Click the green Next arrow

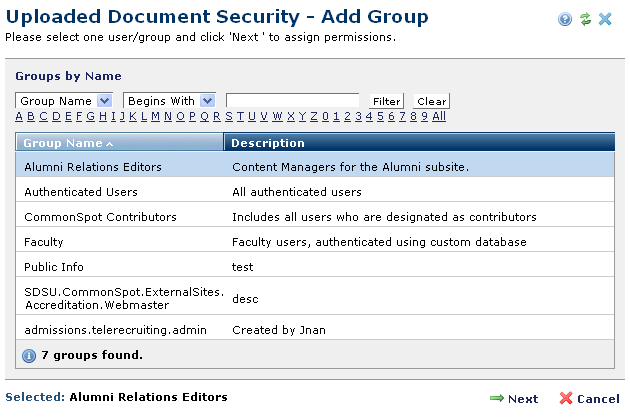pyautogui.click(x=496, y=398)
